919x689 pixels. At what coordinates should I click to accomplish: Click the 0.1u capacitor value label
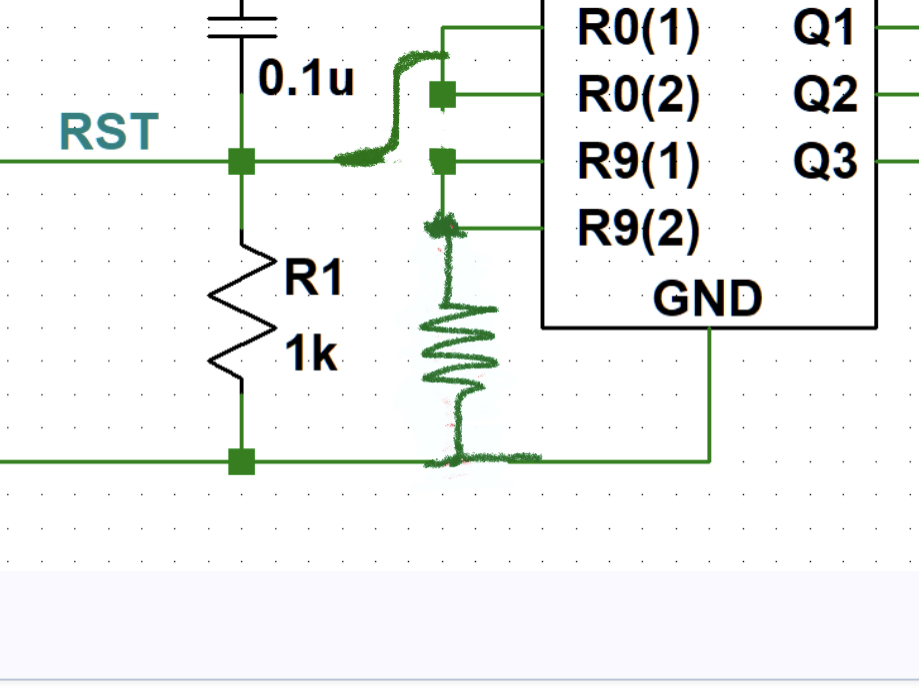point(307,78)
